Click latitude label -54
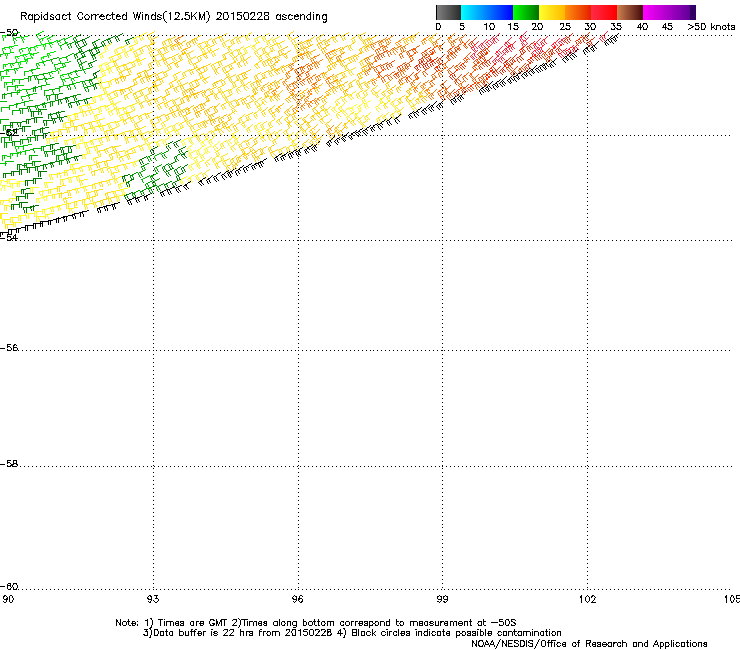 pos(9,237)
